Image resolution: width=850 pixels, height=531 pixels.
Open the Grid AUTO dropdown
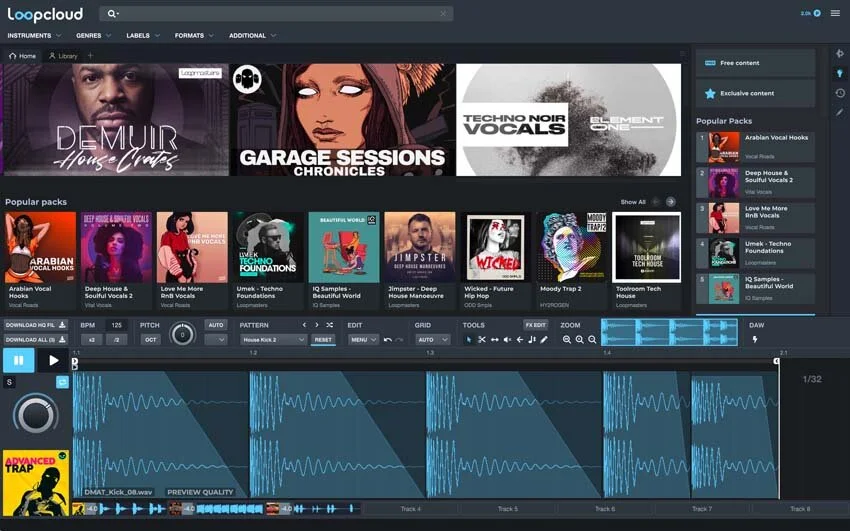pyautogui.click(x=433, y=340)
